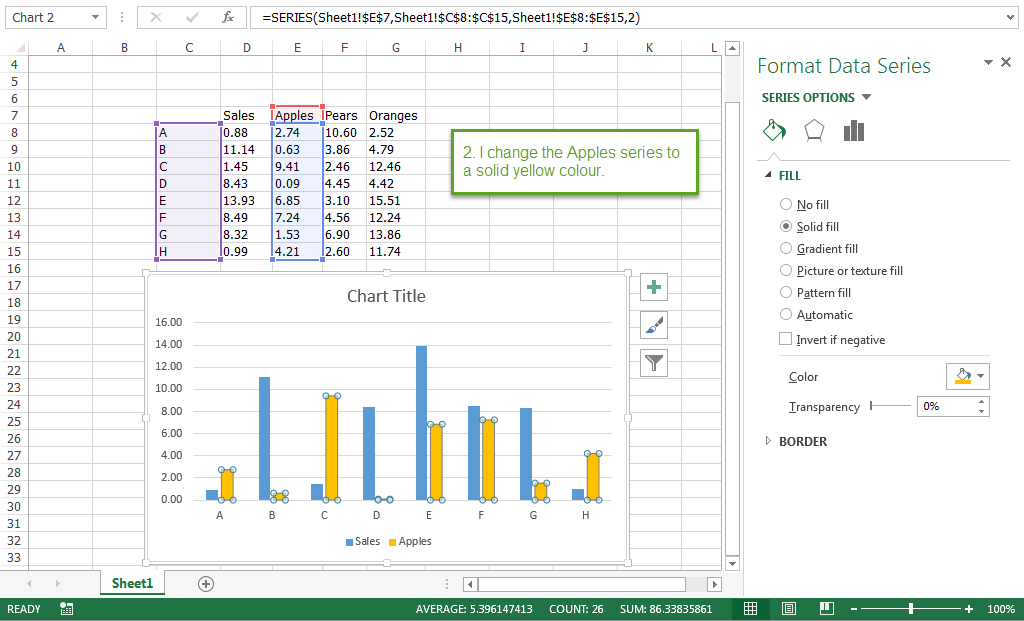Select the Pears header cell
The width and height of the screenshot is (1024, 621).
coord(344,116)
